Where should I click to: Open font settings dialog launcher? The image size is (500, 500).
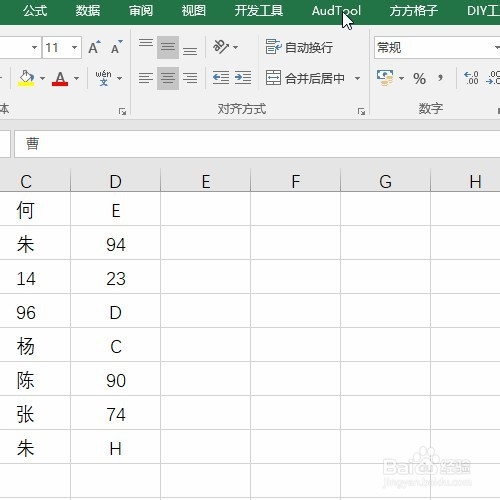pyautogui.click(x=122, y=111)
